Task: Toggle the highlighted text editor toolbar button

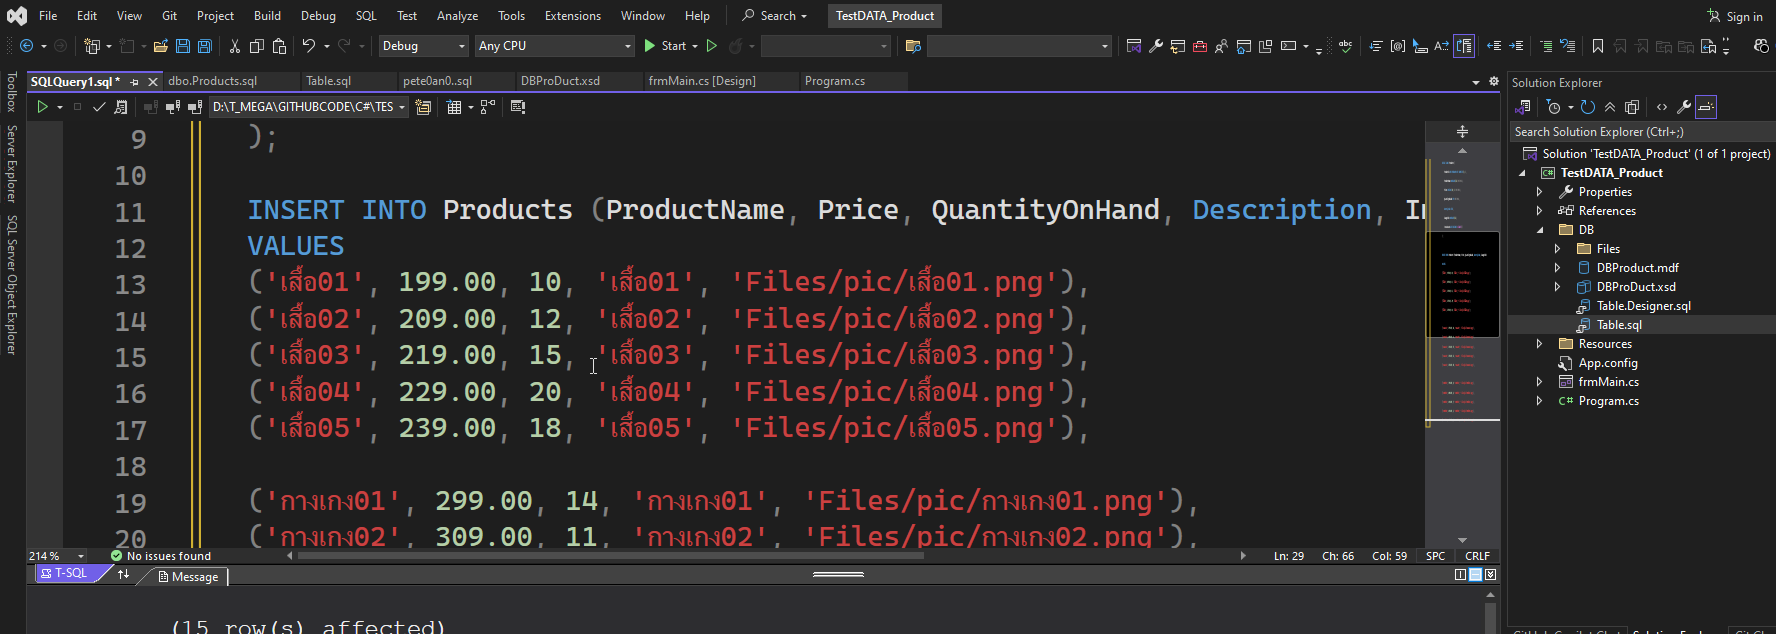Action: 1464,46
